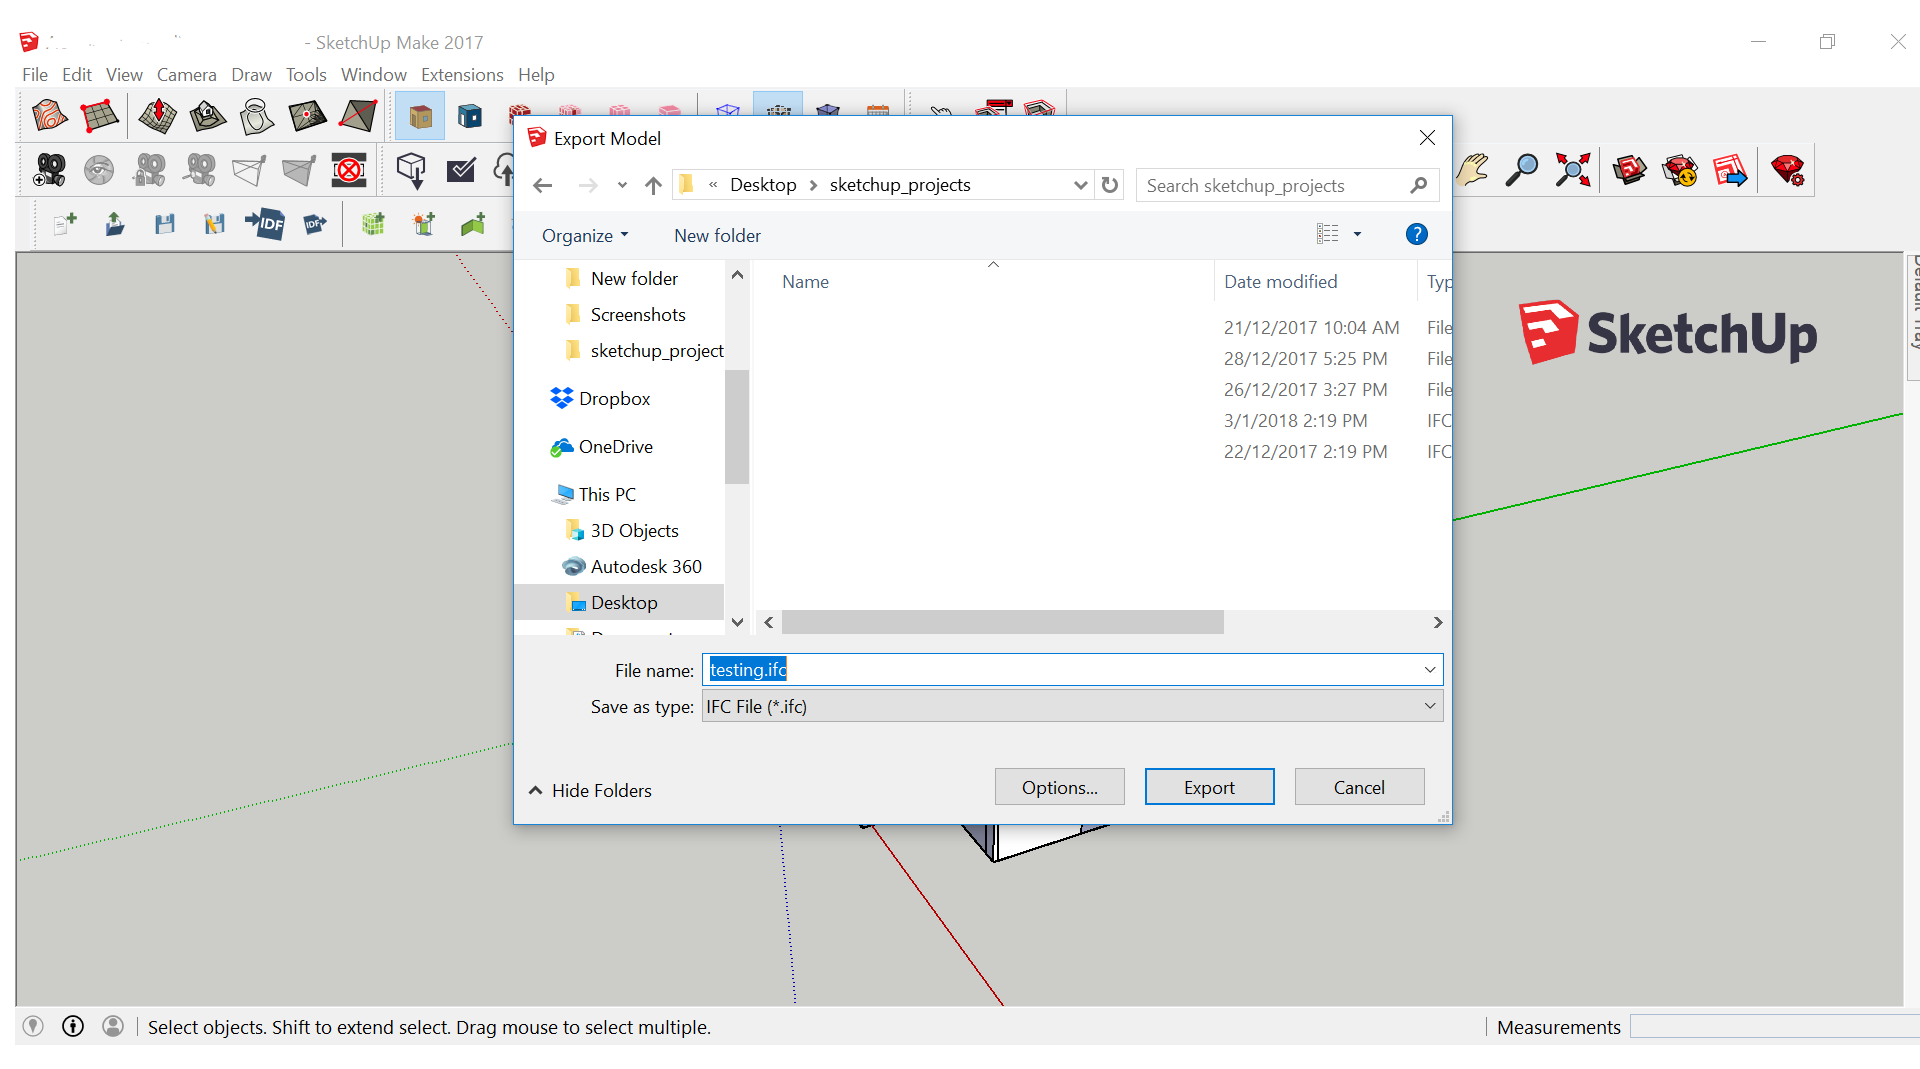Open the File menu
Image resolution: width=1920 pixels, height=1069 pixels.
pyautogui.click(x=35, y=75)
